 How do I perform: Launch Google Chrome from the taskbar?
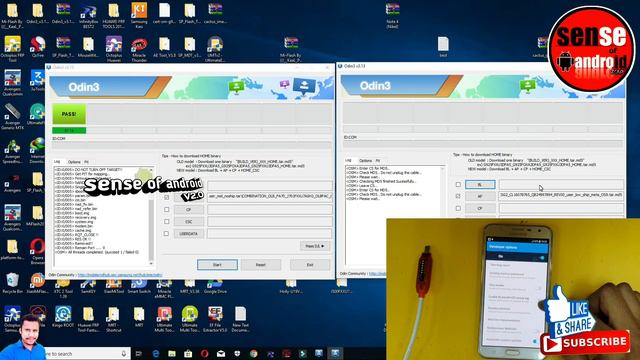point(253,353)
